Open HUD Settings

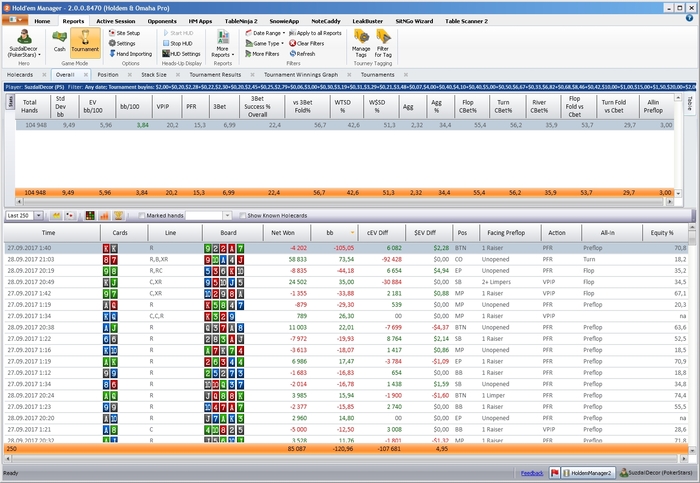click(x=181, y=54)
